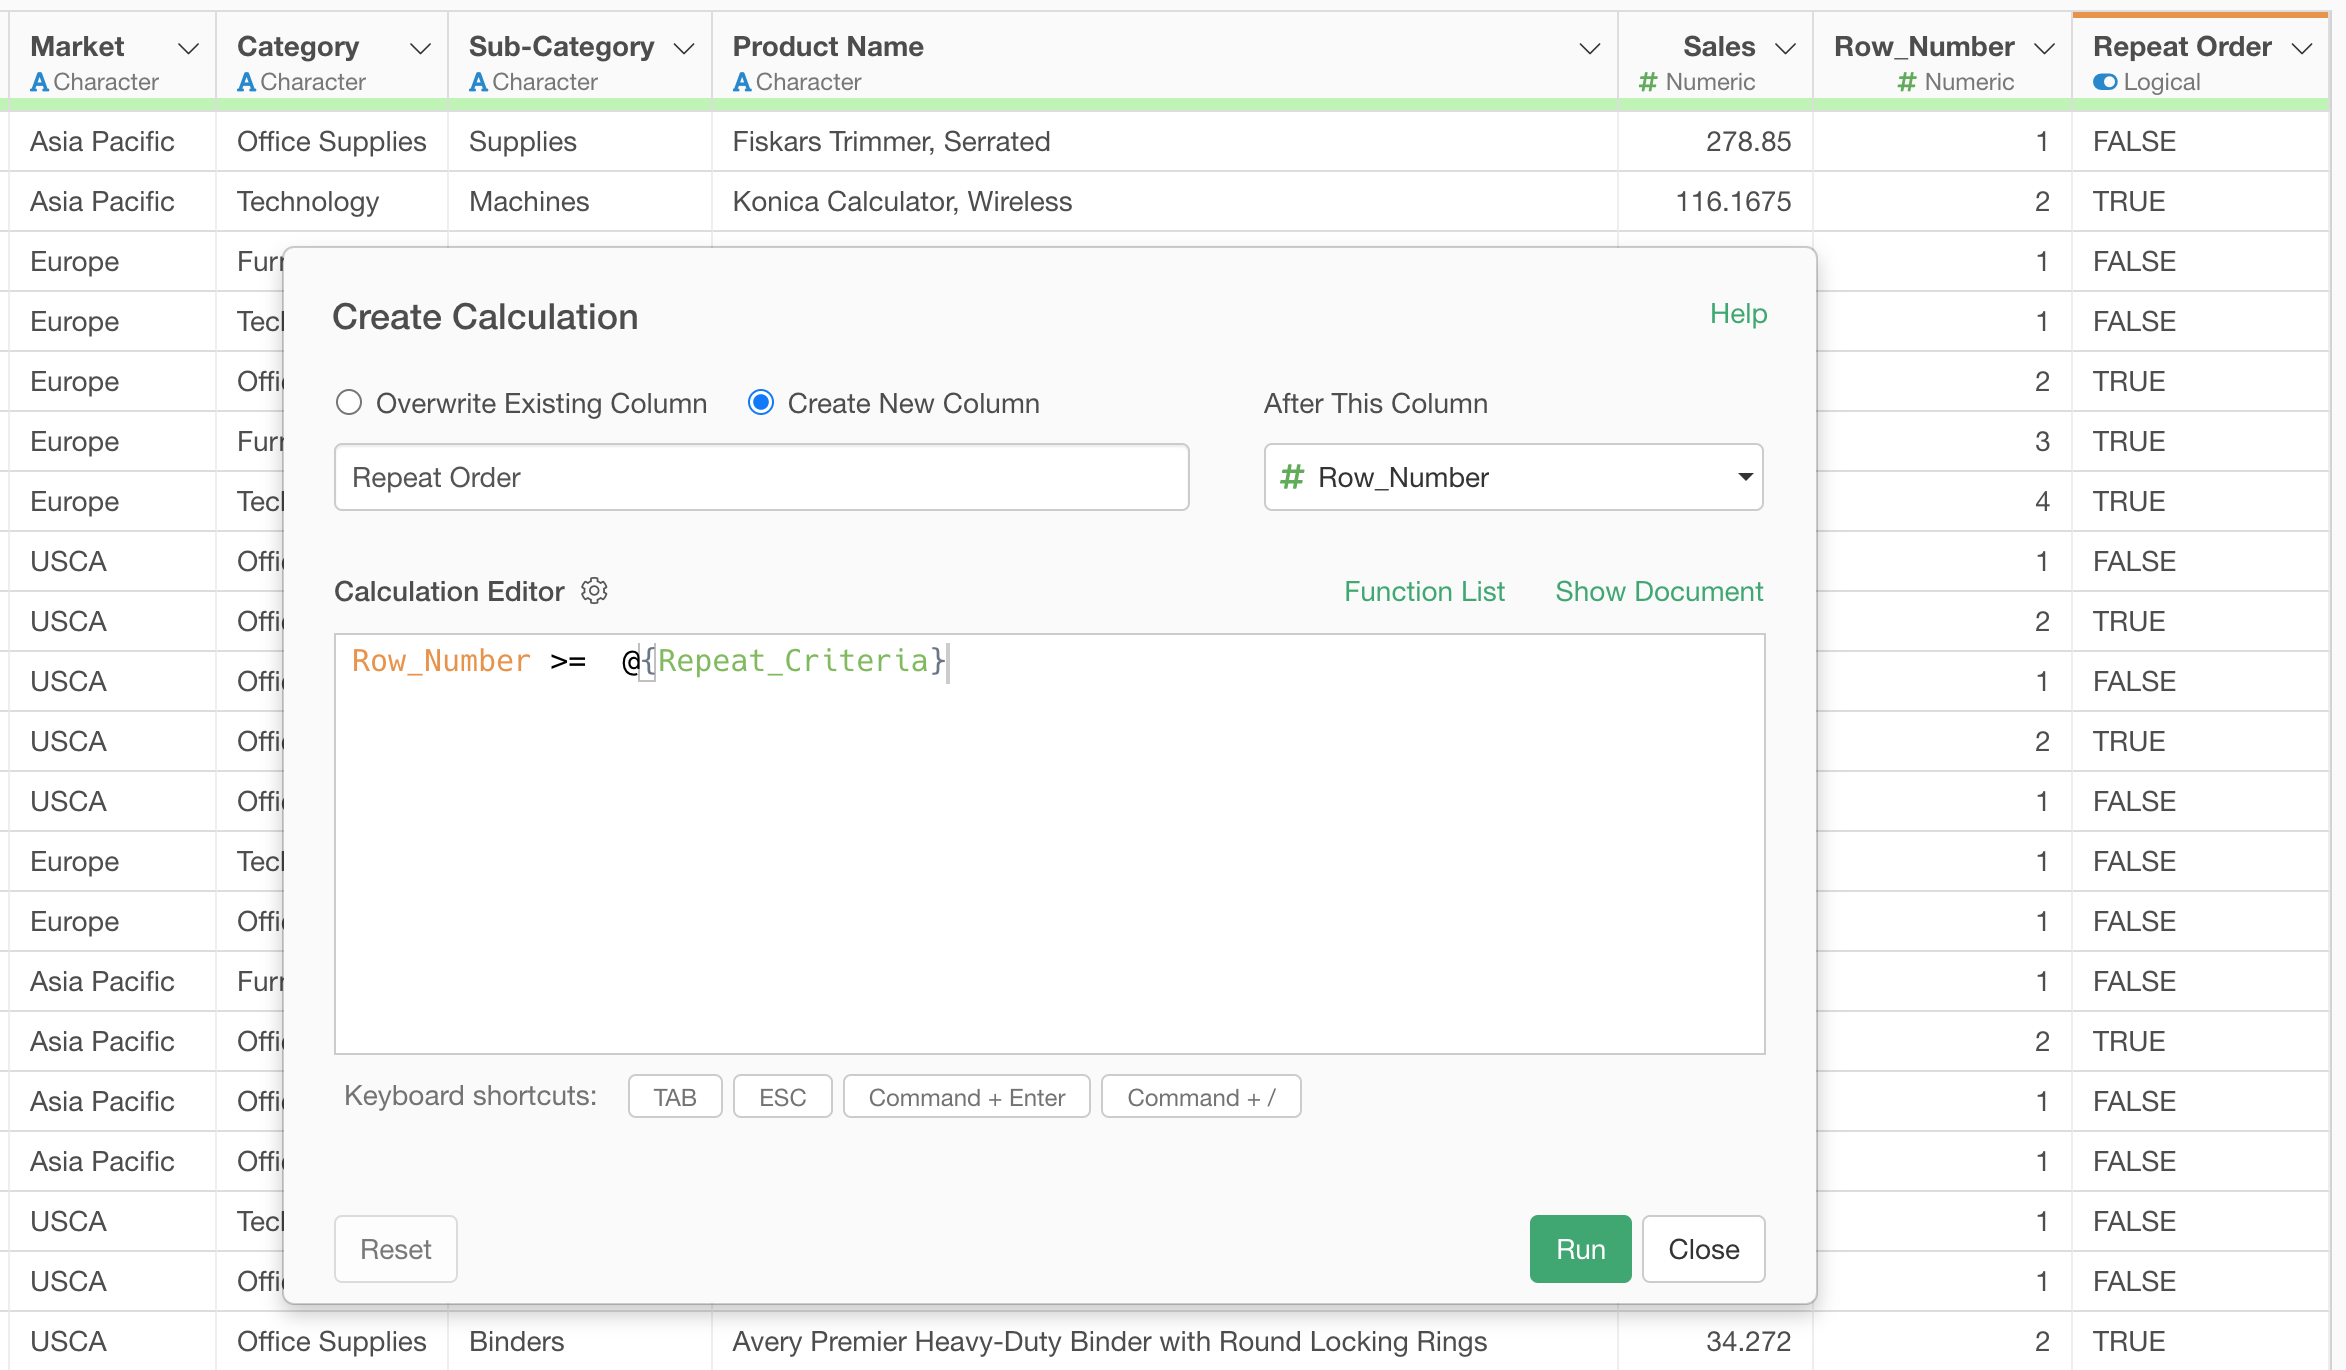Image resolution: width=2346 pixels, height=1370 pixels.
Task: Click the Show Document link
Action: coord(1659,591)
